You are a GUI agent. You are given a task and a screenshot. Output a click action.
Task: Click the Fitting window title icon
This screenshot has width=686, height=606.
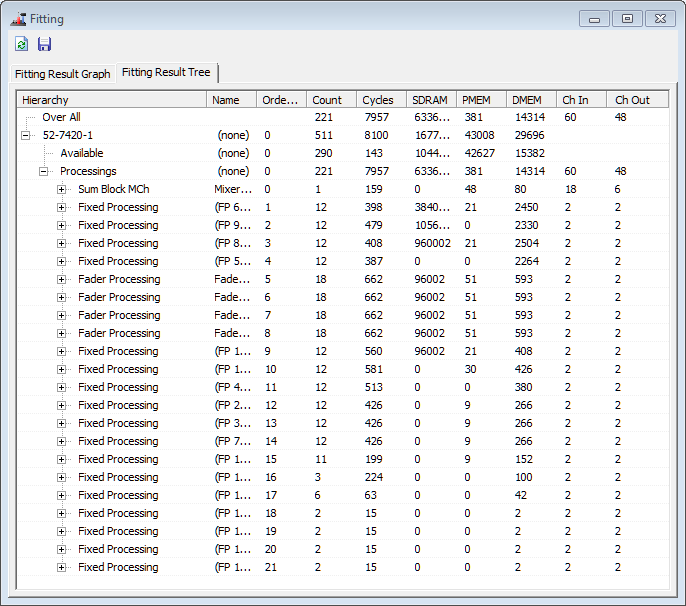[17, 18]
